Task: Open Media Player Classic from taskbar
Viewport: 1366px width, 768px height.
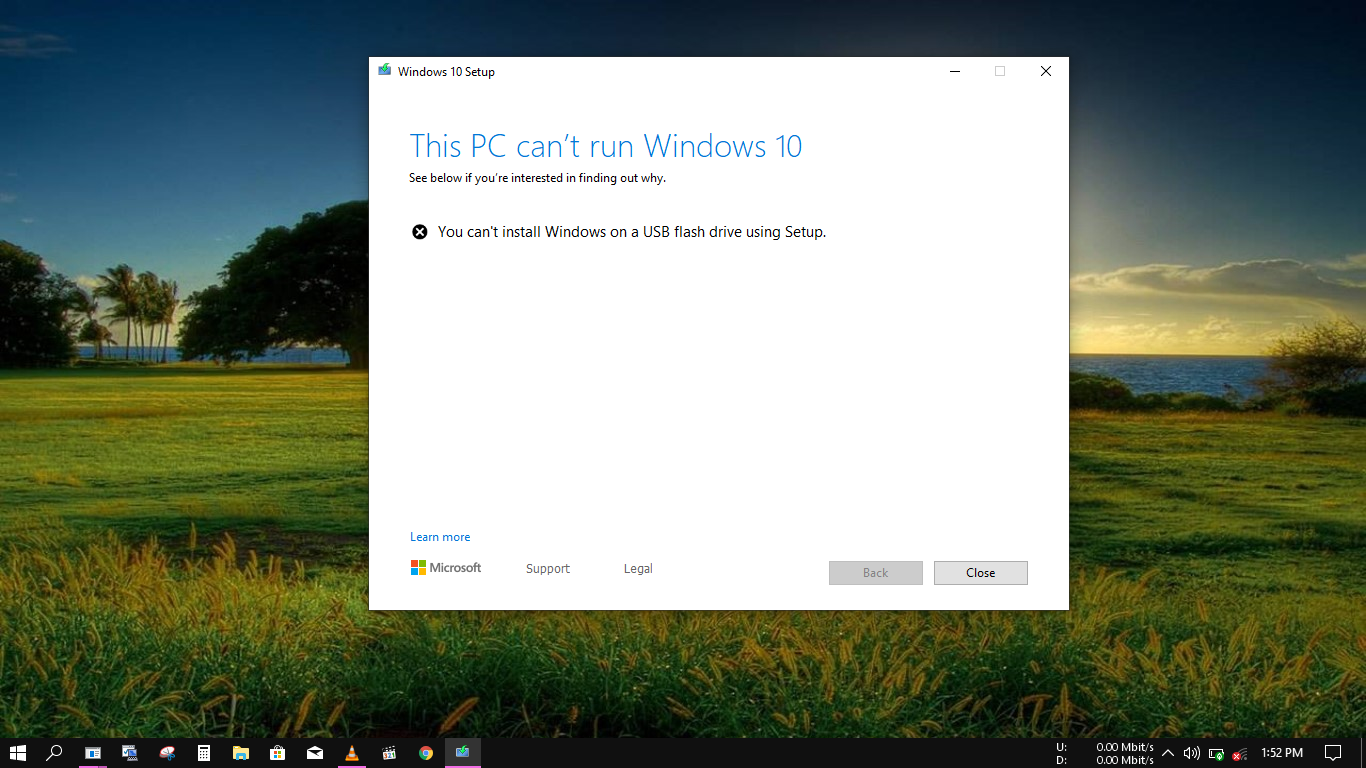Action: pyautogui.click(x=389, y=753)
